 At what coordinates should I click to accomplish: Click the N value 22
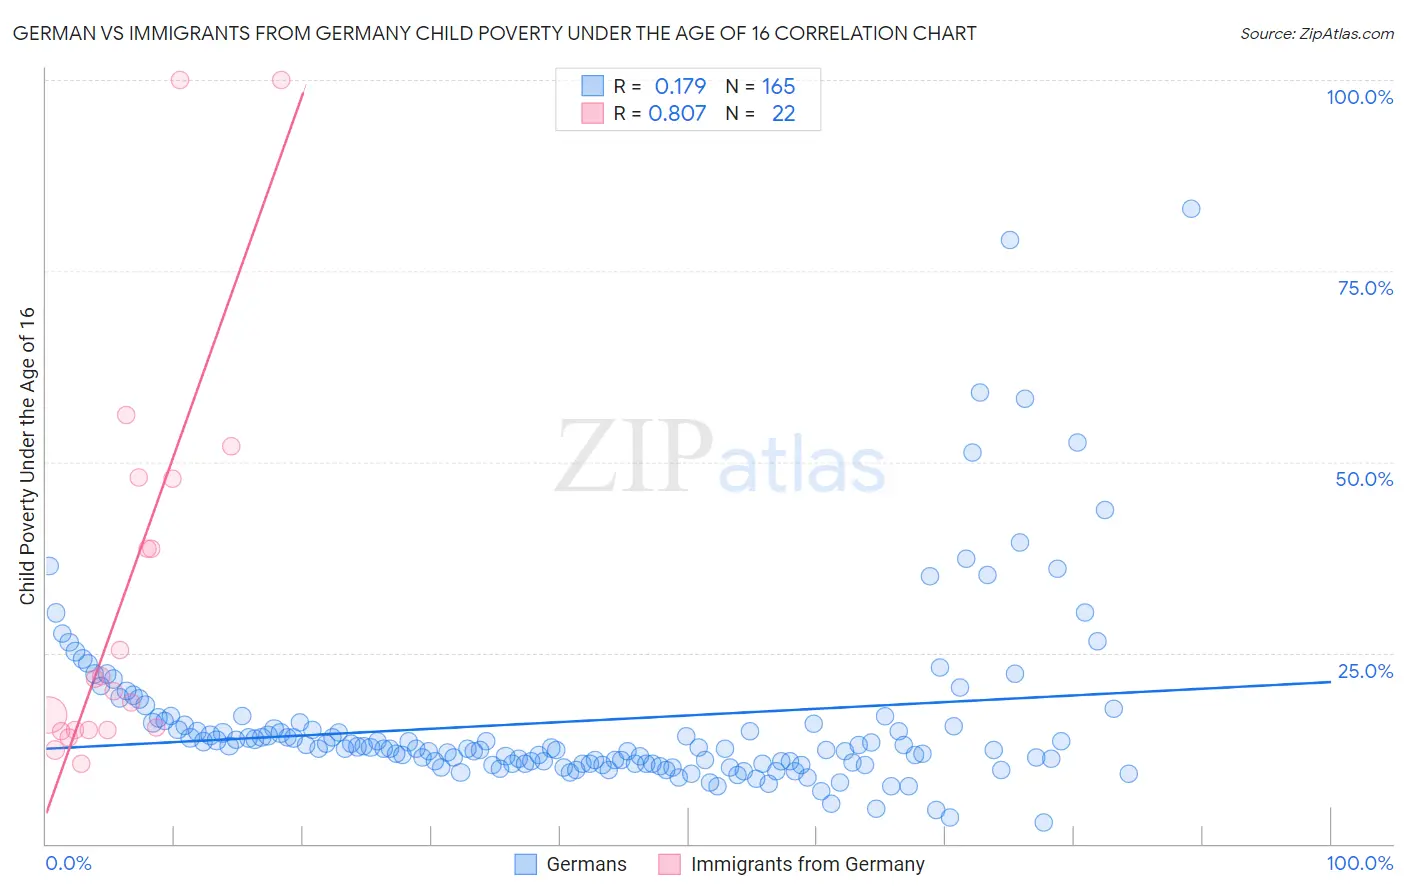[783, 113]
